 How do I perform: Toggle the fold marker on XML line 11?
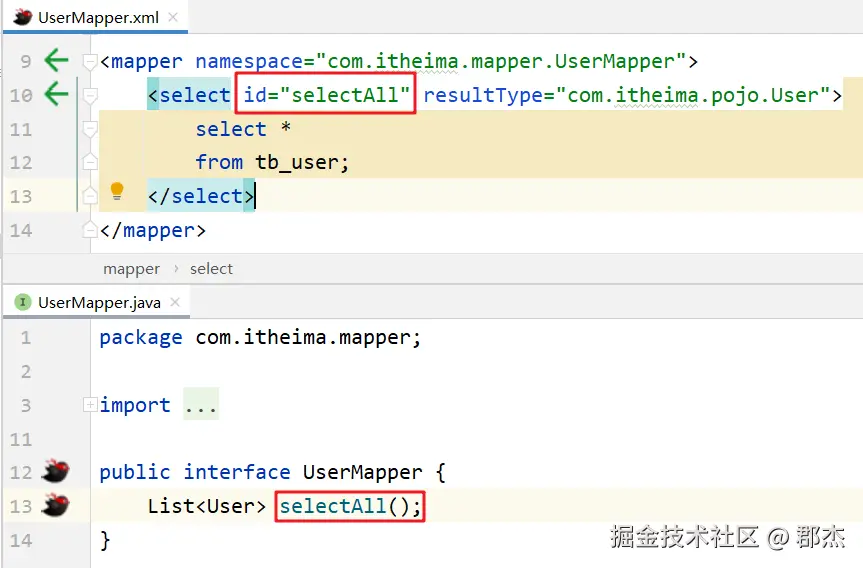[x=90, y=130]
